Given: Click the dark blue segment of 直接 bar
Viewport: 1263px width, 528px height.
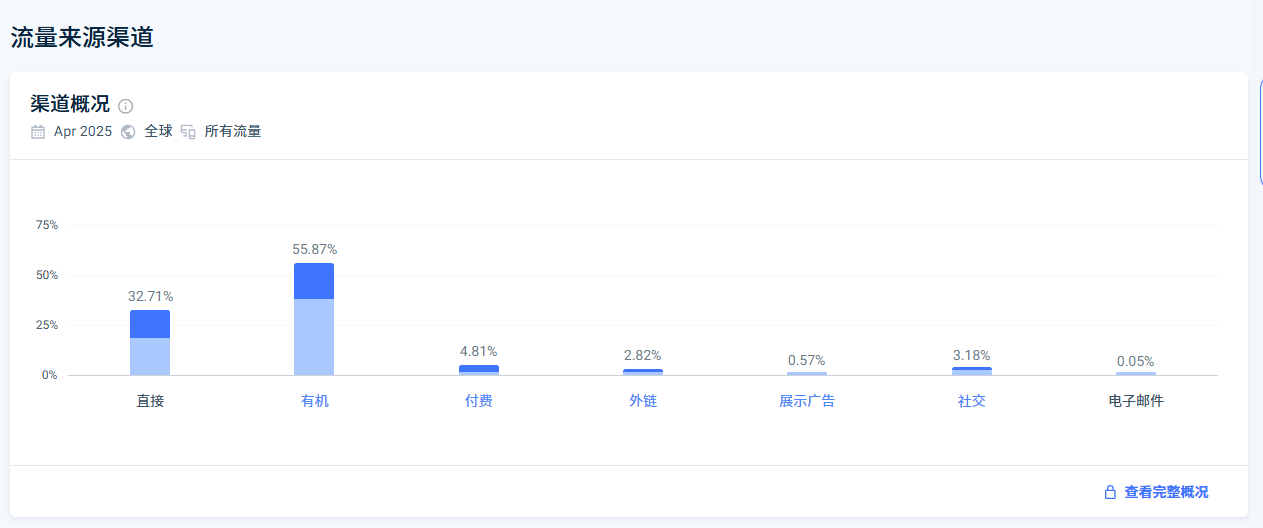Looking at the screenshot, I should [150, 324].
